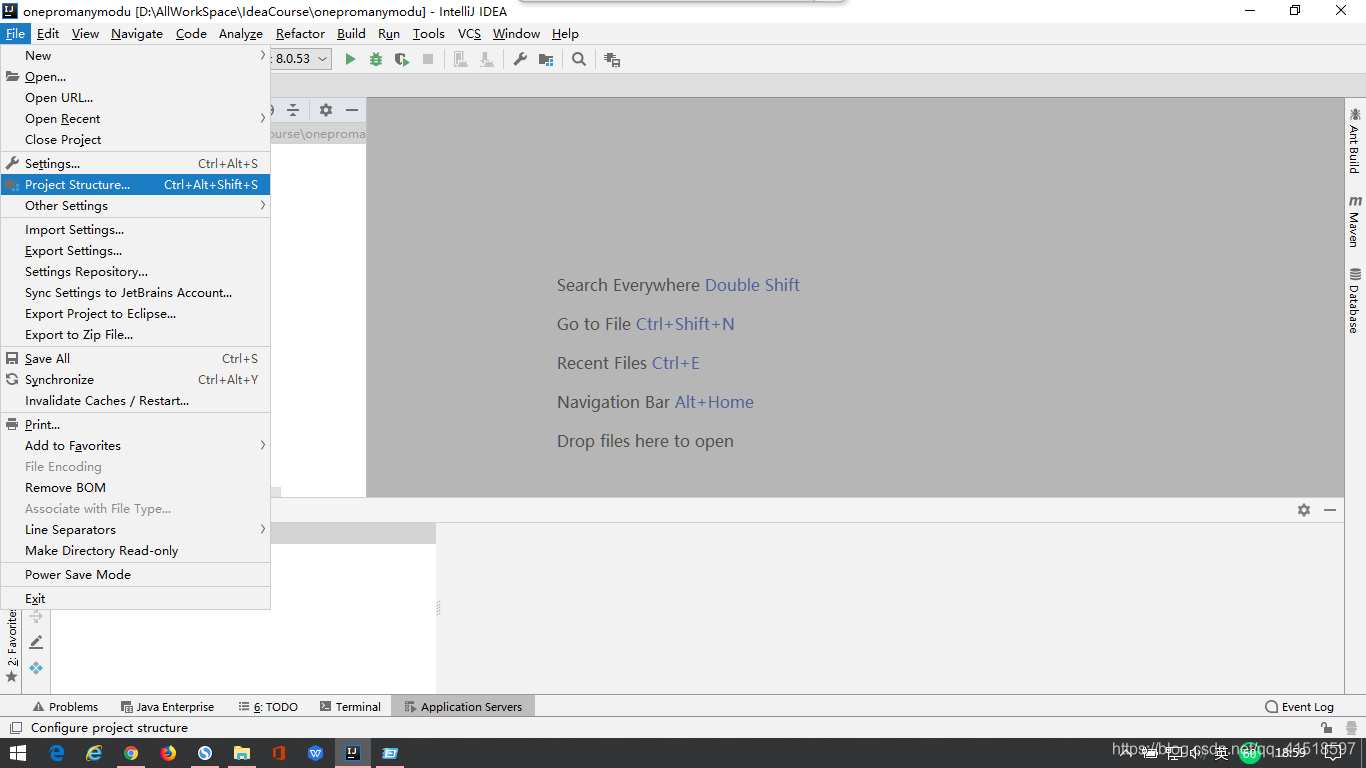Run the application with the green play icon
Viewport: 1366px width, 768px height.
(350, 59)
